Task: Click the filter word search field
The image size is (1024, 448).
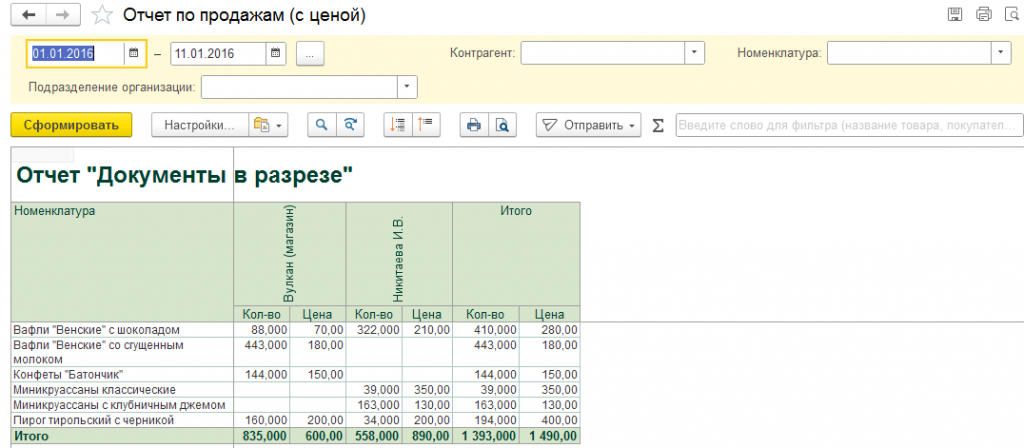Action: 848,125
